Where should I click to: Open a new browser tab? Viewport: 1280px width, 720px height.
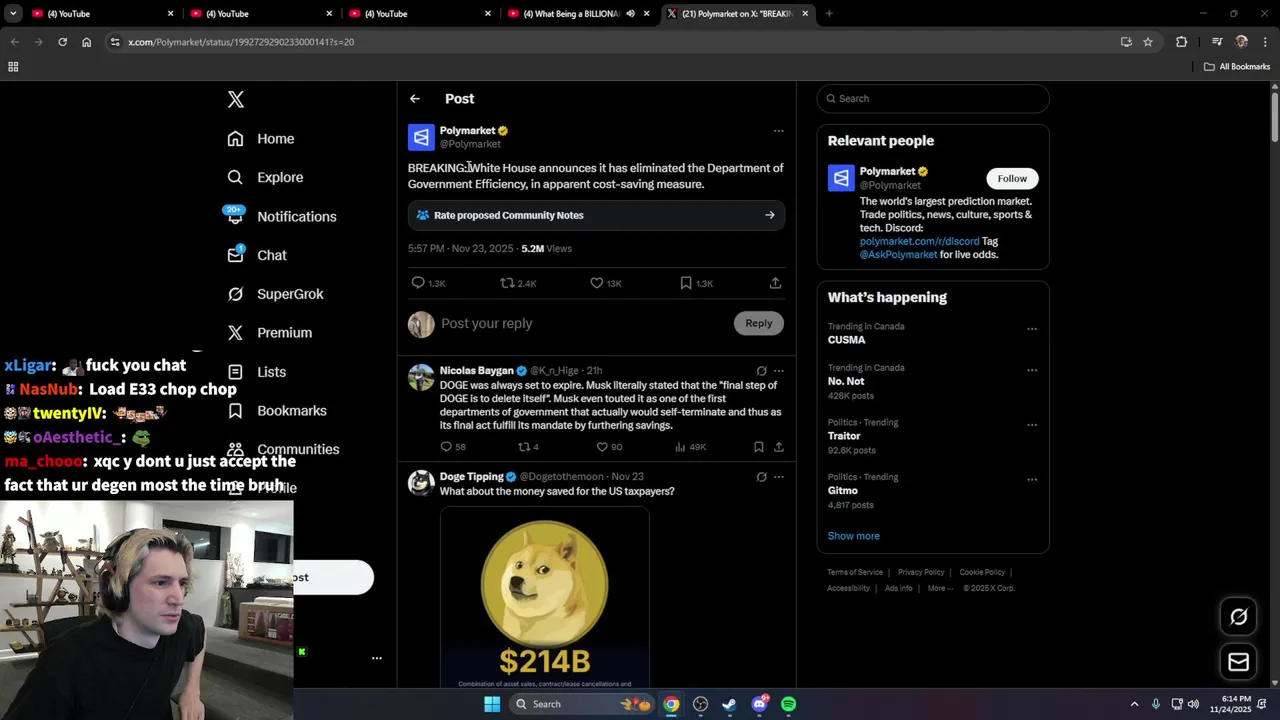pos(829,14)
